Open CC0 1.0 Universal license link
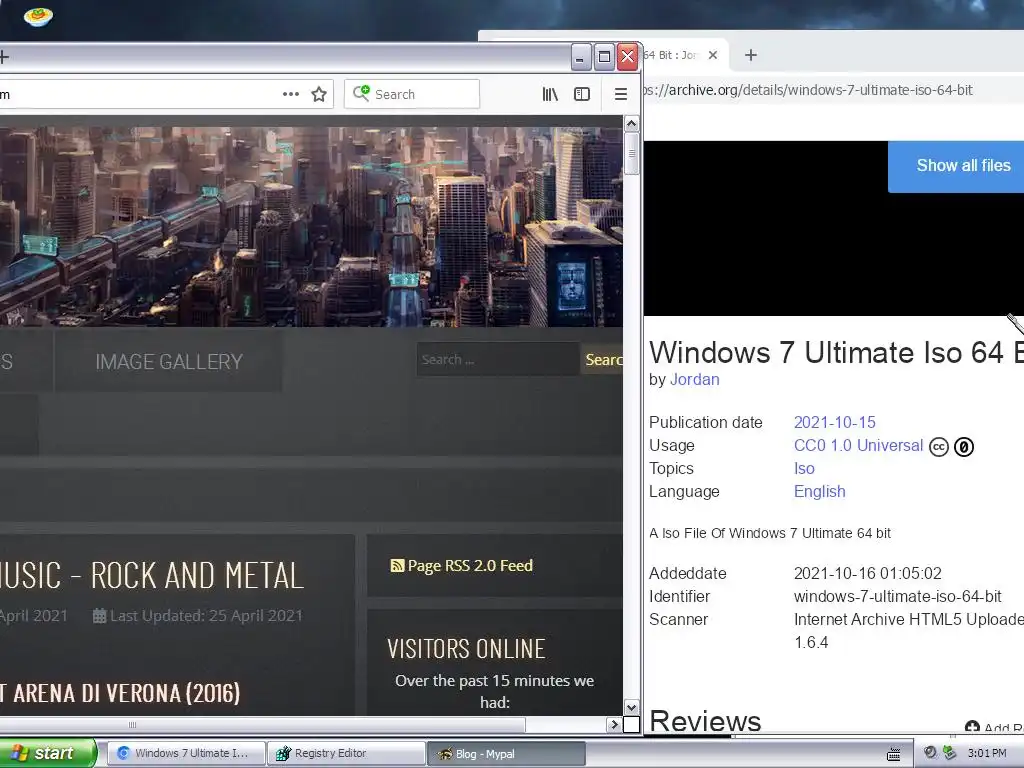This screenshot has height=768, width=1024. [858, 445]
